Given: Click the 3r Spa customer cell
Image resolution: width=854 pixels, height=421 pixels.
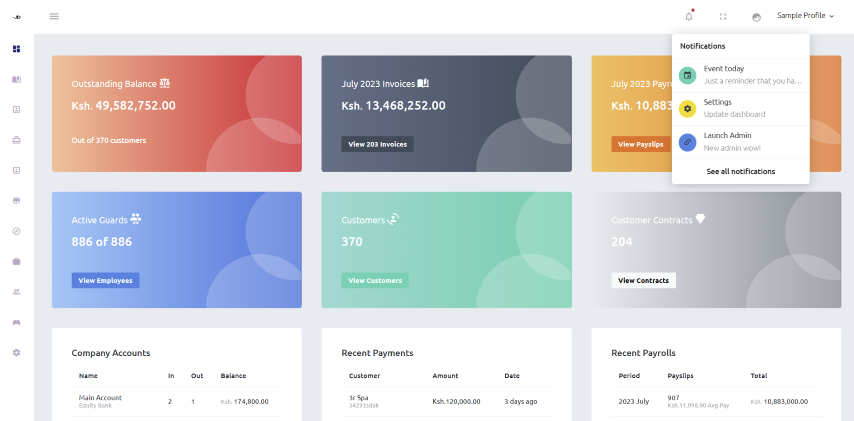Looking at the screenshot, I should (364, 401).
